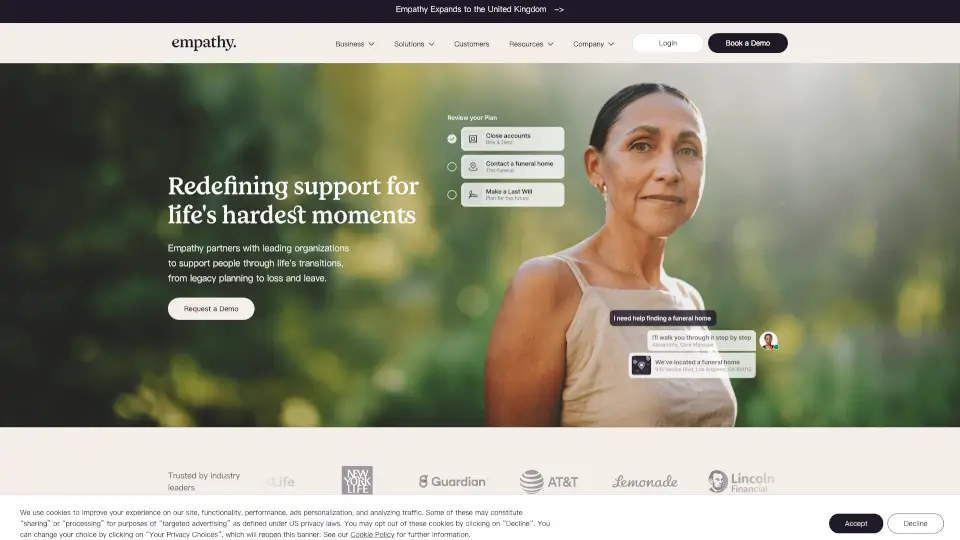The width and height of the screenshot is (960, 540).
Task: Open the Company menu
Action: coord(593,44)
